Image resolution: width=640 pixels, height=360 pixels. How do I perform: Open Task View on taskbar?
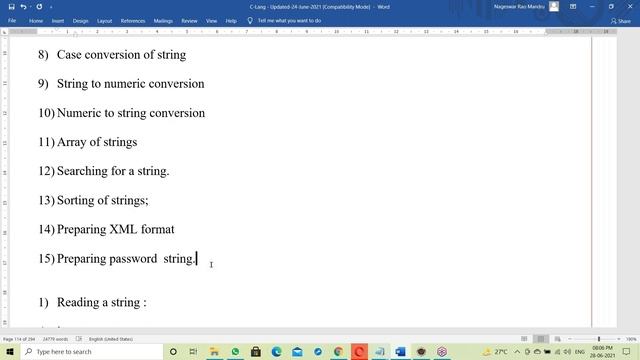(x=193, y=351)
